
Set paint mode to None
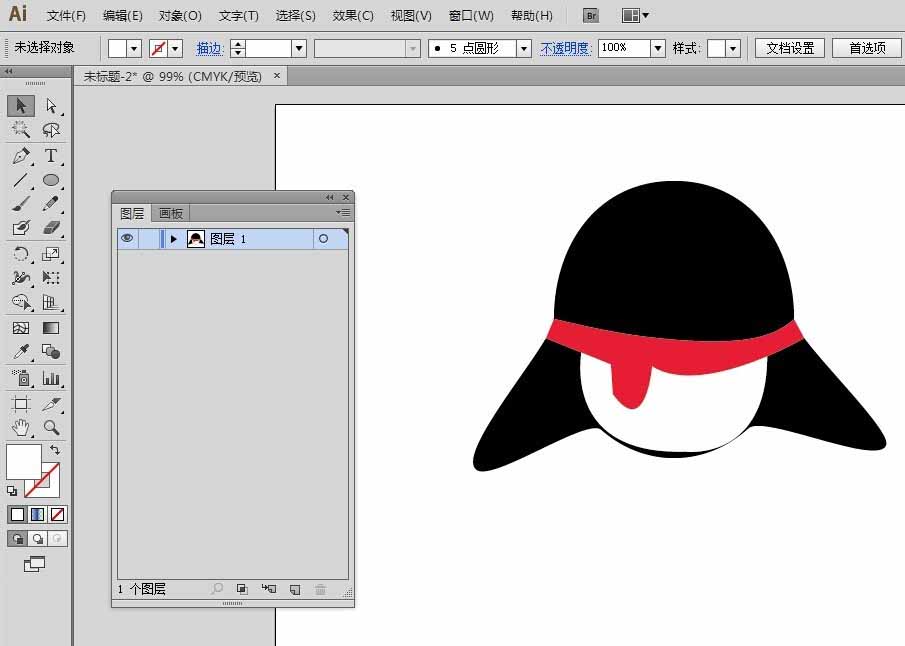57,514
